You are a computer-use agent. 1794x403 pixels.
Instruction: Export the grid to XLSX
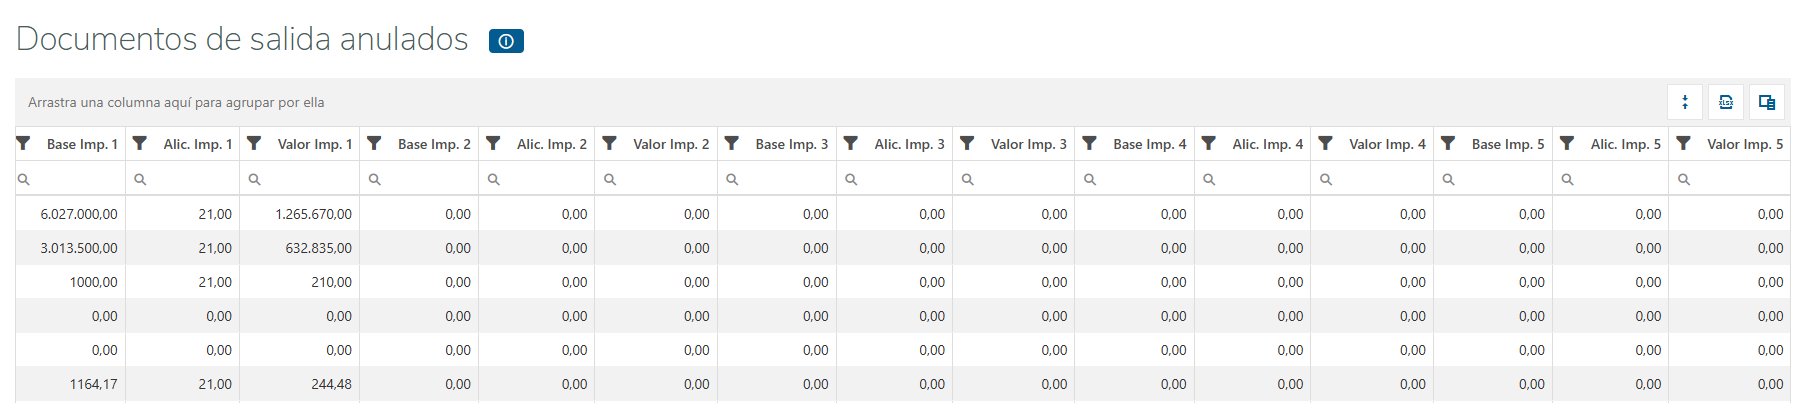tap(1726, 102)
